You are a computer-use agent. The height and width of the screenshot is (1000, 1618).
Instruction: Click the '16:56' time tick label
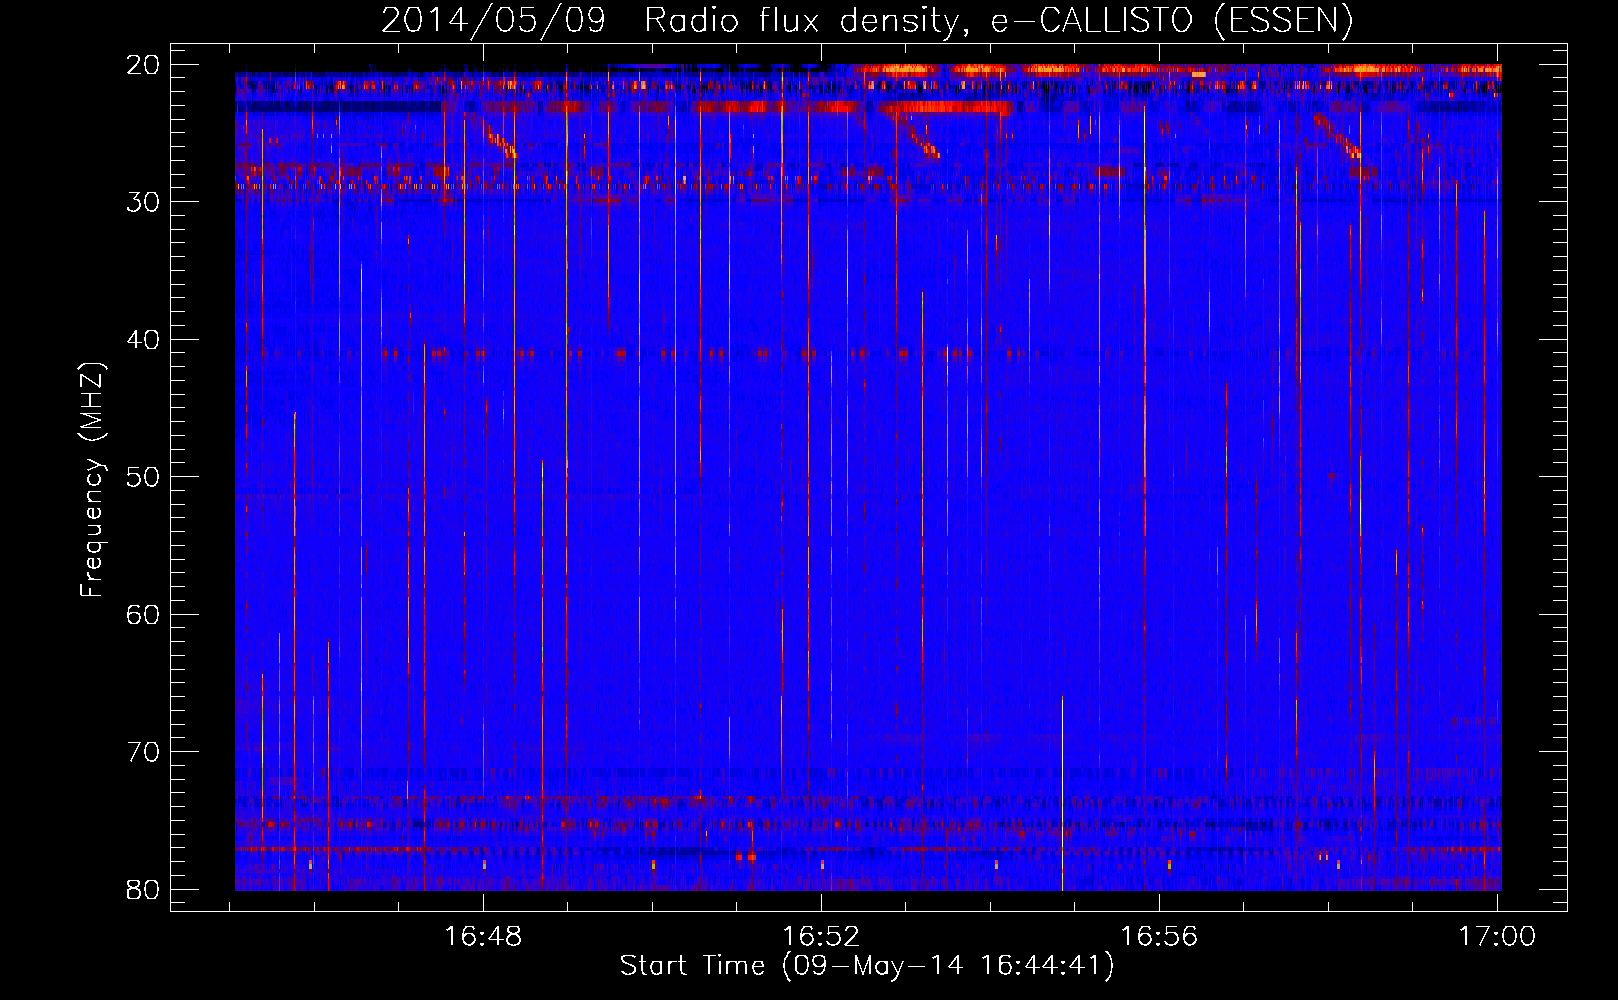point(1159,936)
